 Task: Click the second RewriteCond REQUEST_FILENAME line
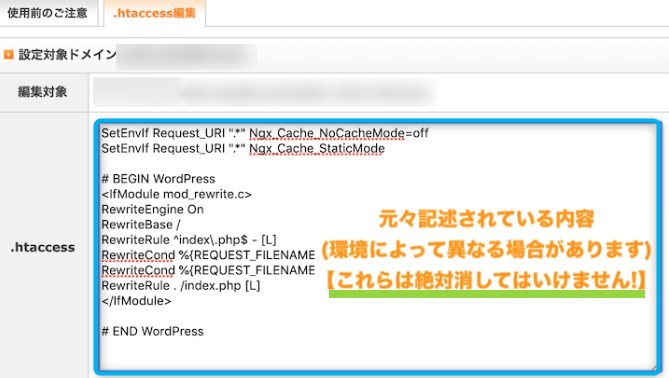208,270
